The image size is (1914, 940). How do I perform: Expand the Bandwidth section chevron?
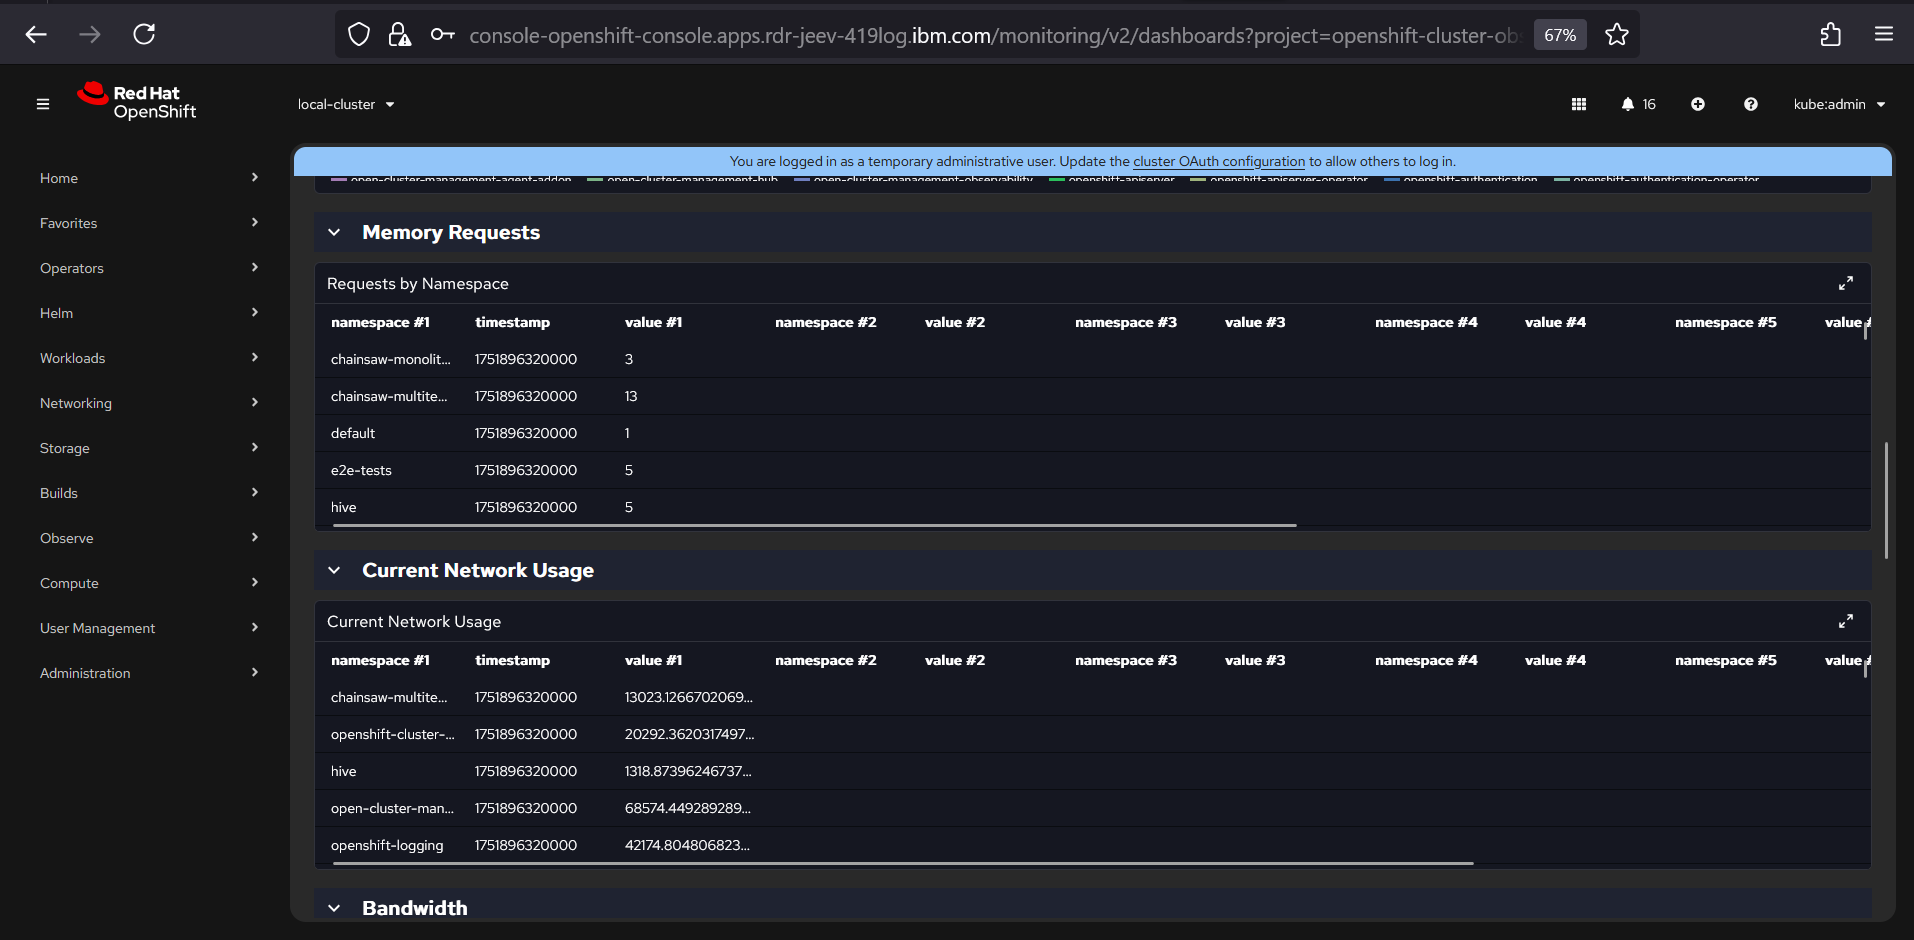(334, 908)
